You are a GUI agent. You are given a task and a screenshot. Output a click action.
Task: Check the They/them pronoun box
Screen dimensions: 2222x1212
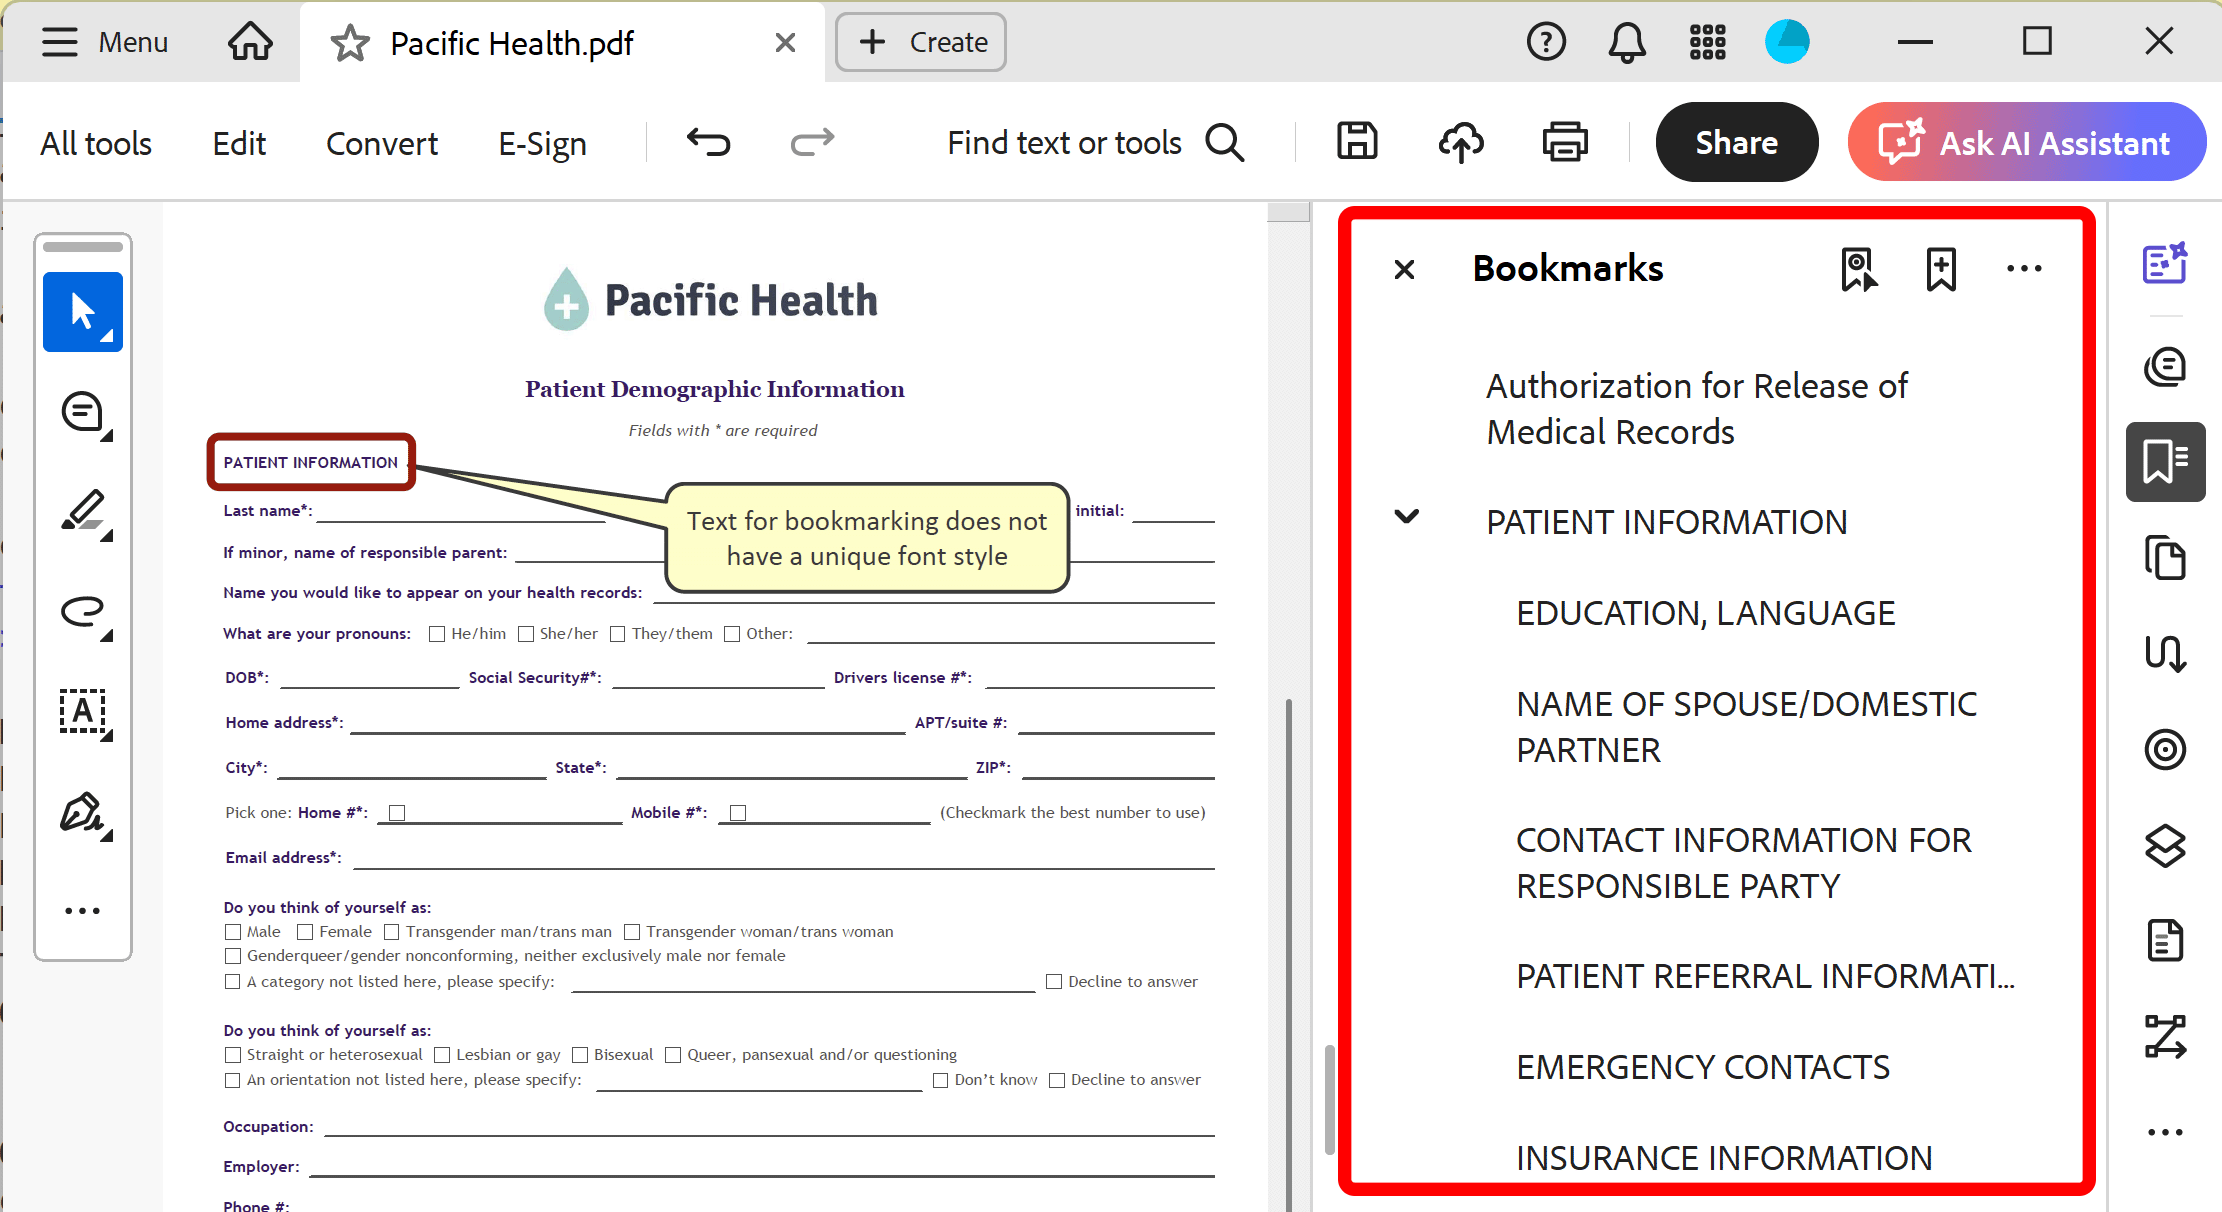[618, 634]
